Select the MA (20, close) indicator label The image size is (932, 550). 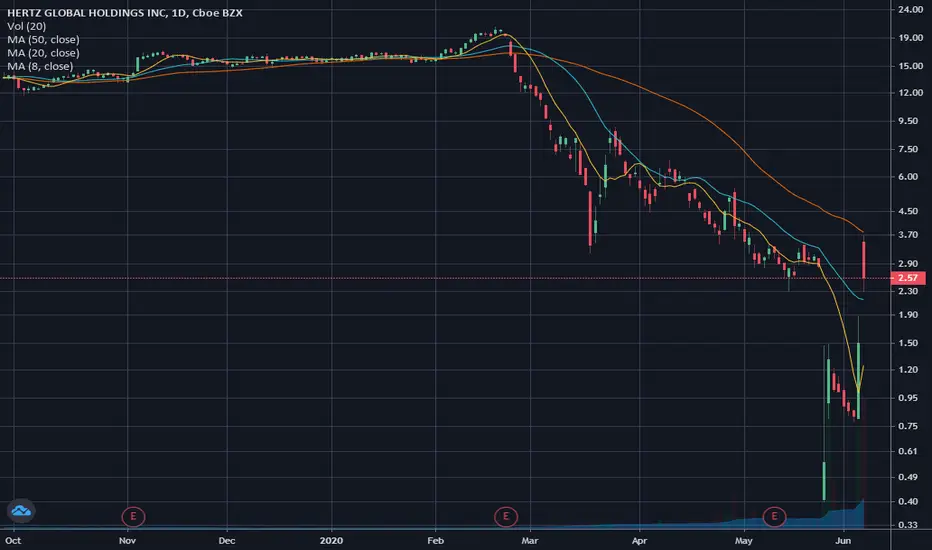[x=43, y=53]
